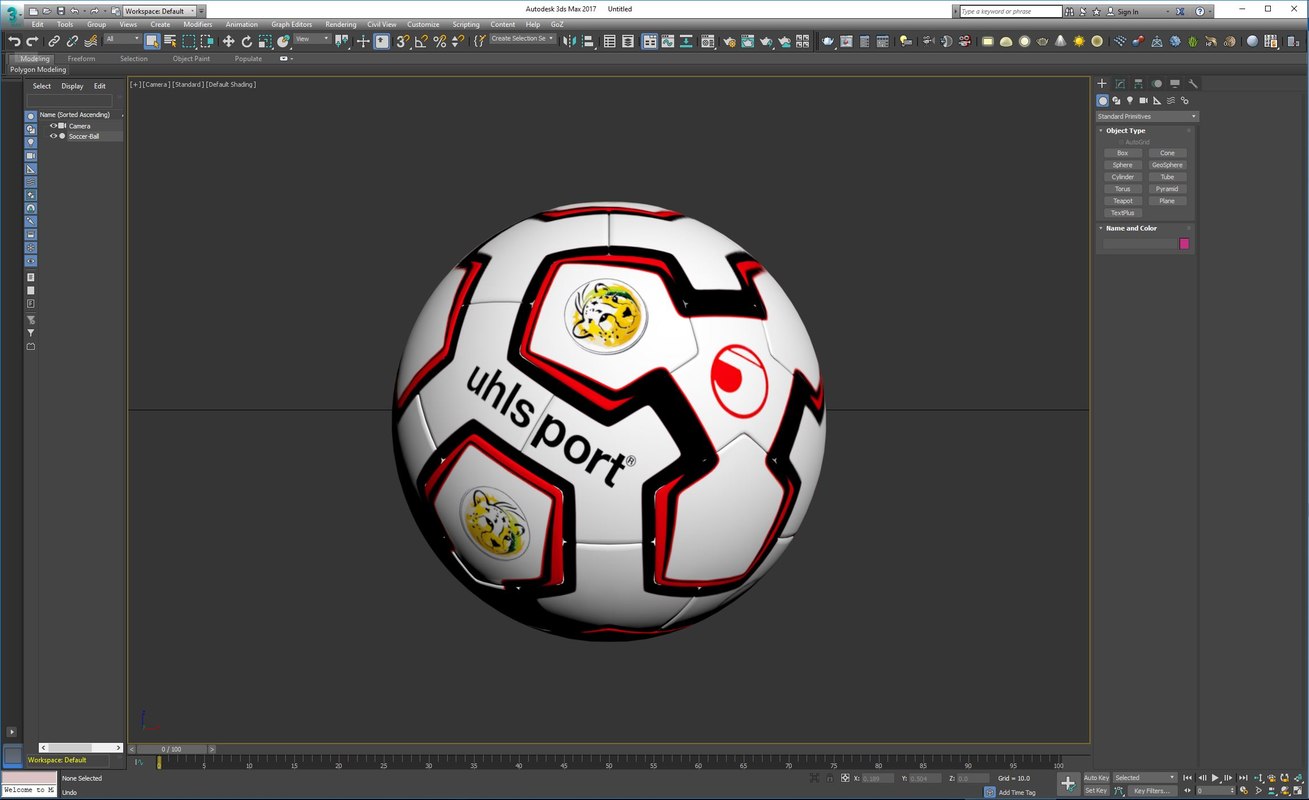Switch to the Freeform ribbon tab
The image size is (1309, 800).
(81, 59)
